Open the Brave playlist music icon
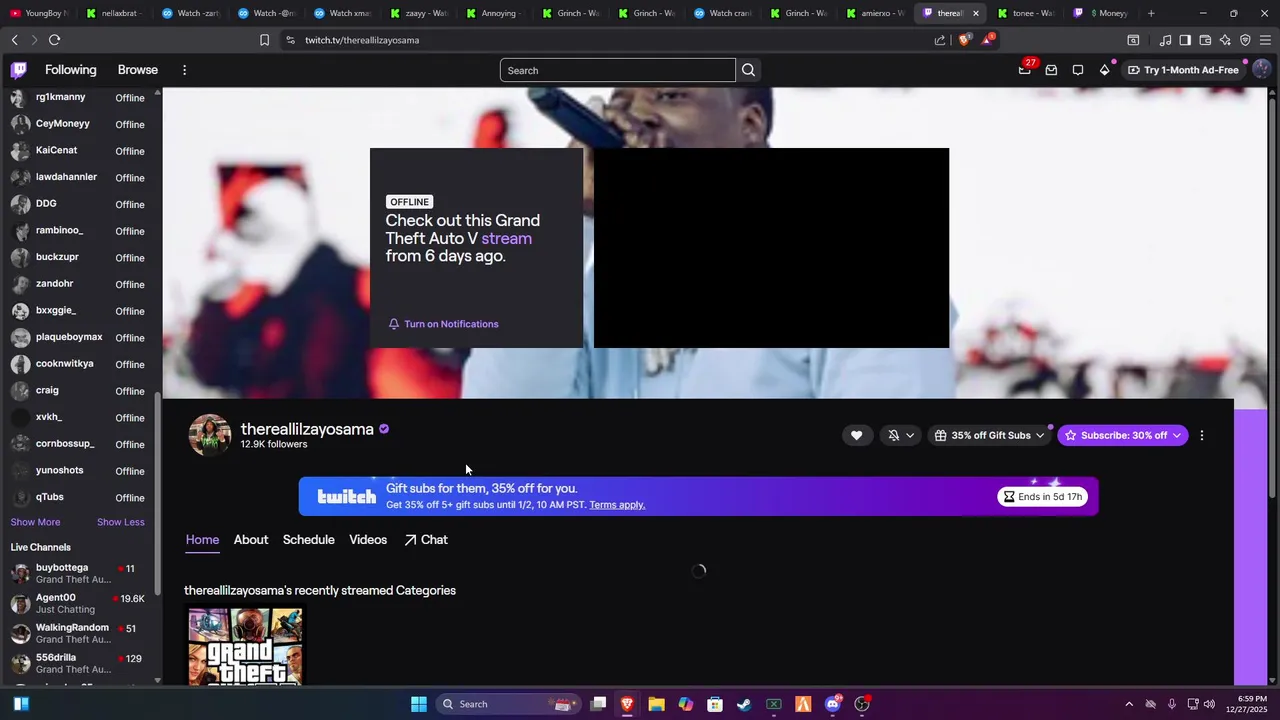The image size is (1280, 720). pos(1165,40)
